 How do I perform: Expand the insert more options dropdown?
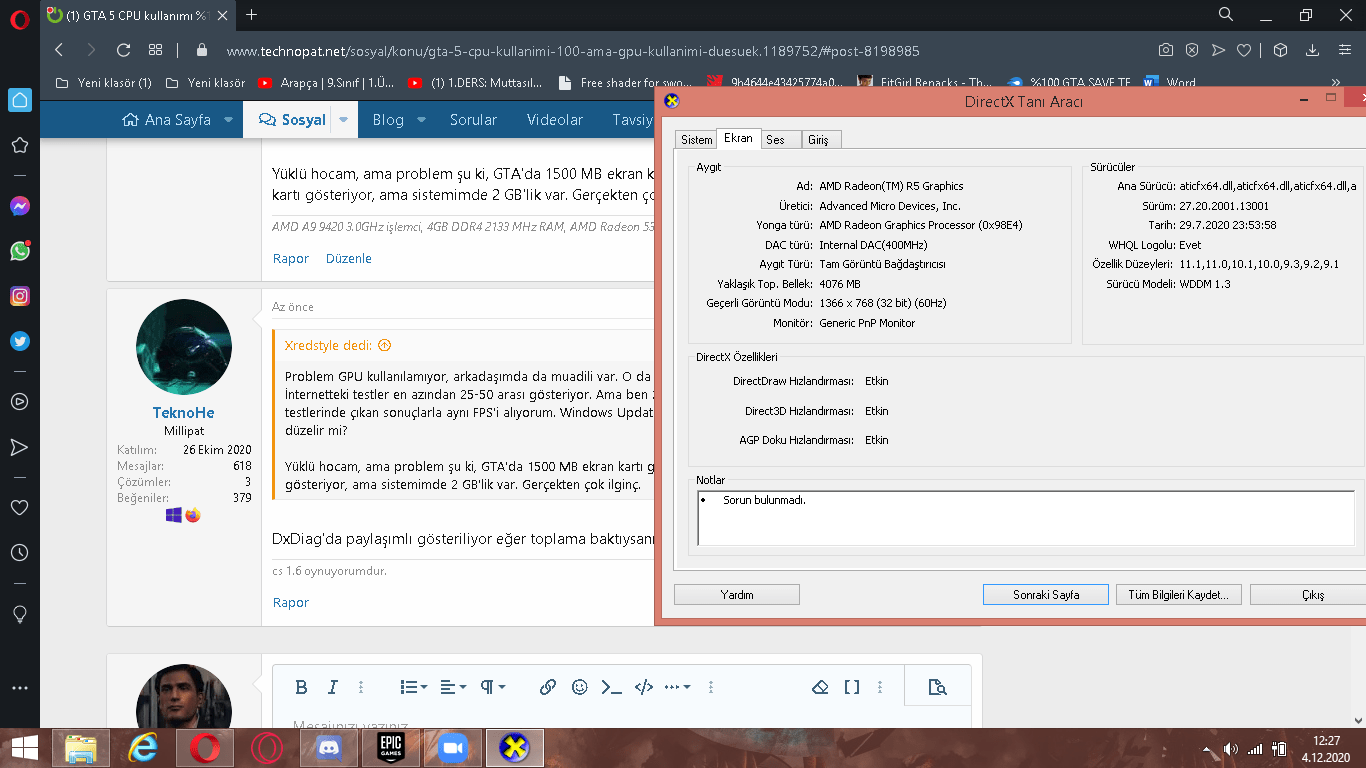pyautogui.click(x=678, y=687)
